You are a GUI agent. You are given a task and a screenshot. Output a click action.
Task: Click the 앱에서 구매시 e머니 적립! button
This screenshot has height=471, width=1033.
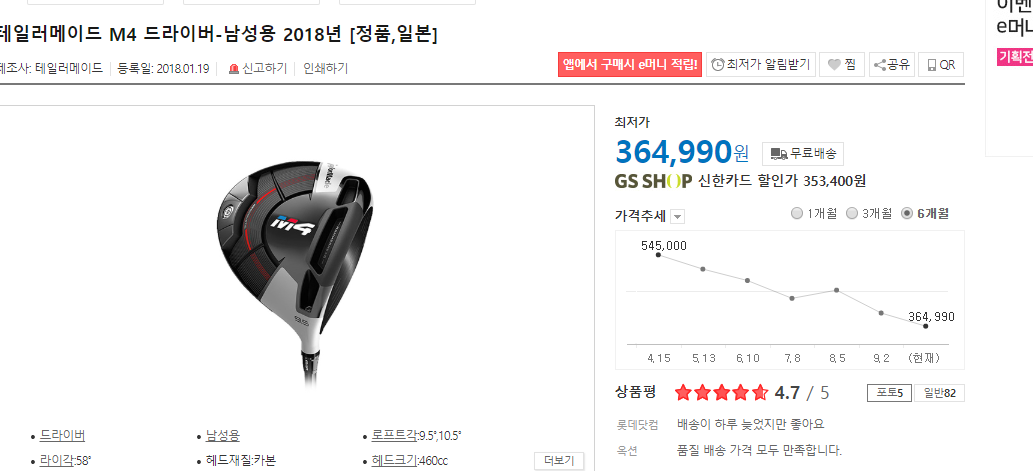pyautogui.click(x=630, y=65)
